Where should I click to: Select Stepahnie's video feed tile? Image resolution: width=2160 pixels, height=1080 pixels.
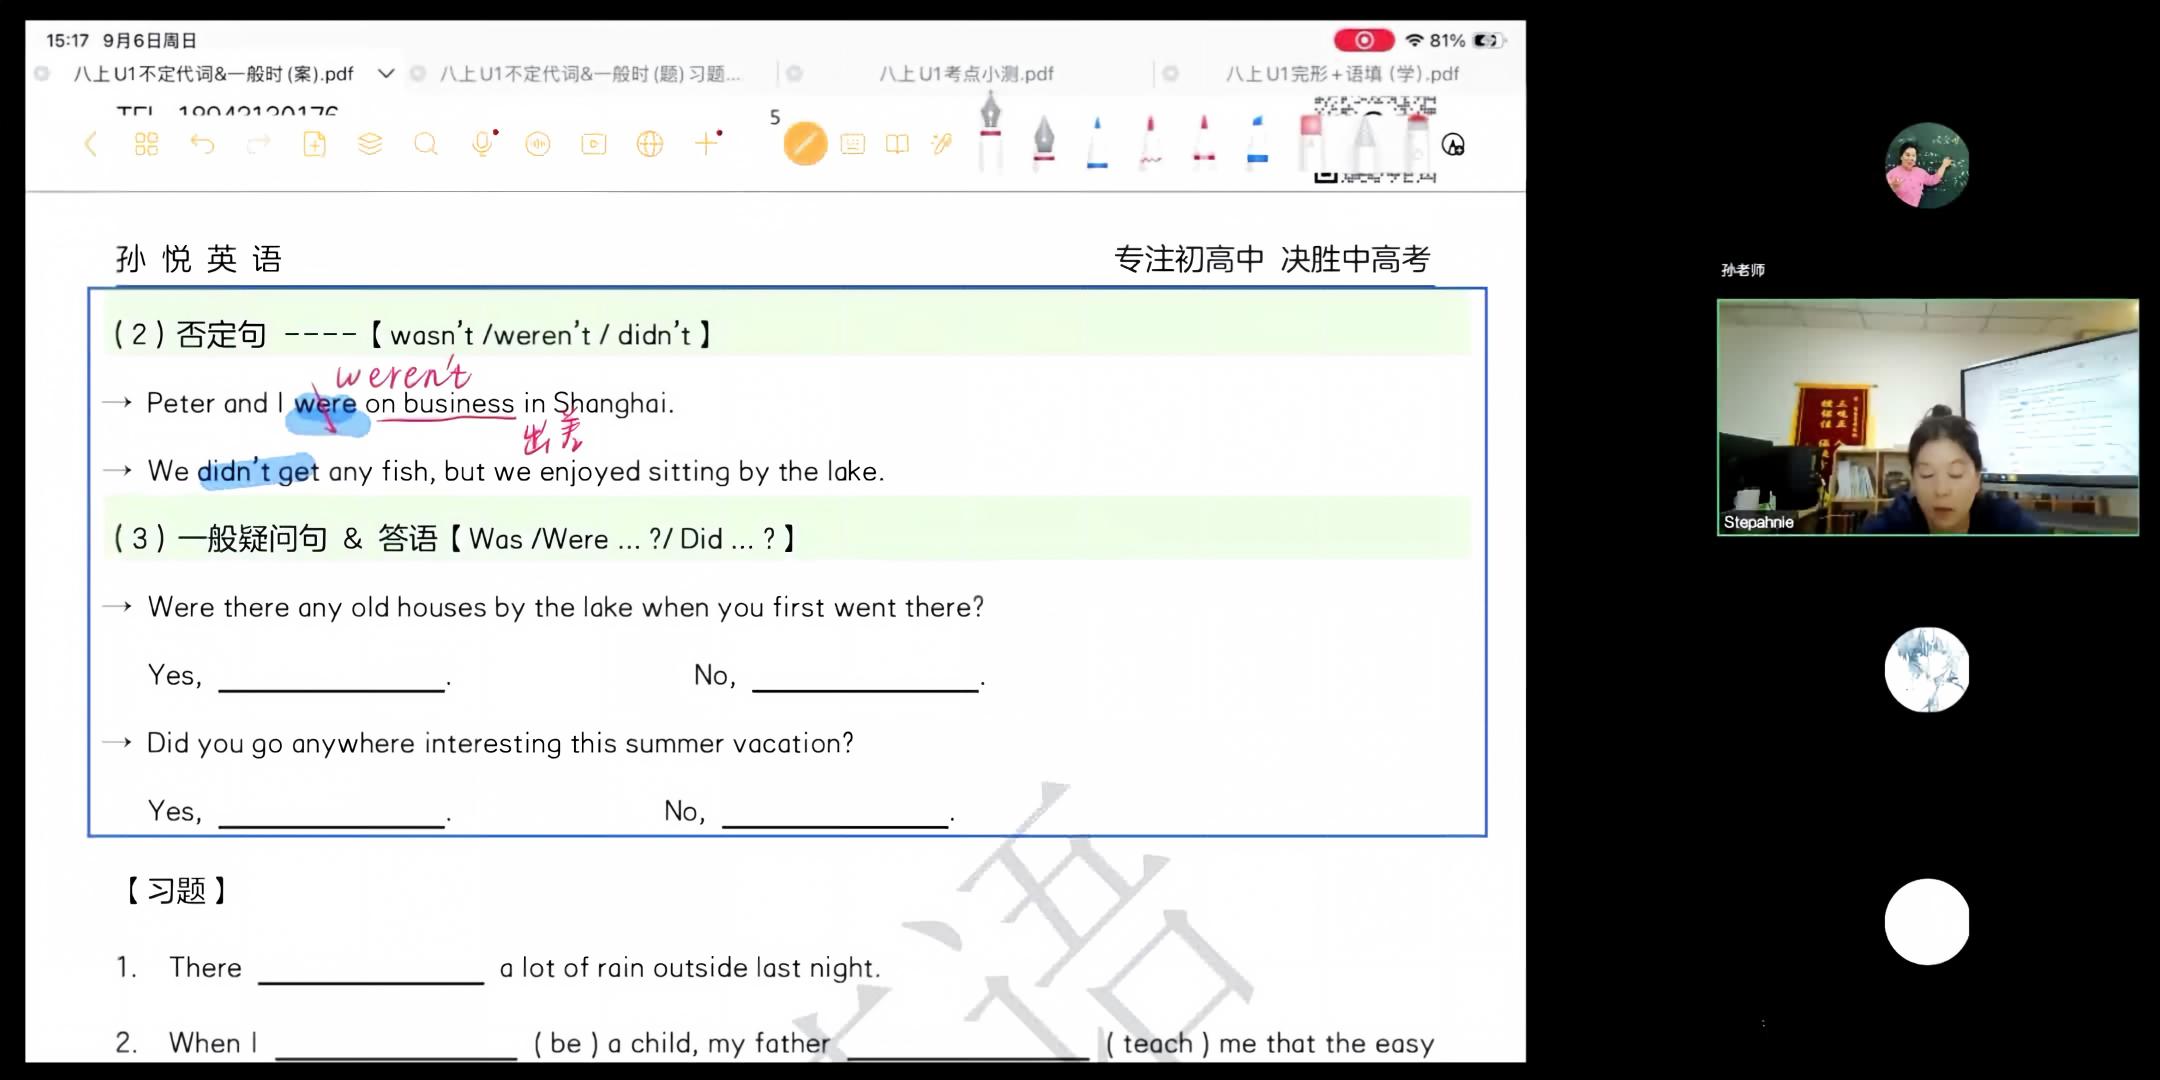pyautogui.click(x=1927, y=417)
